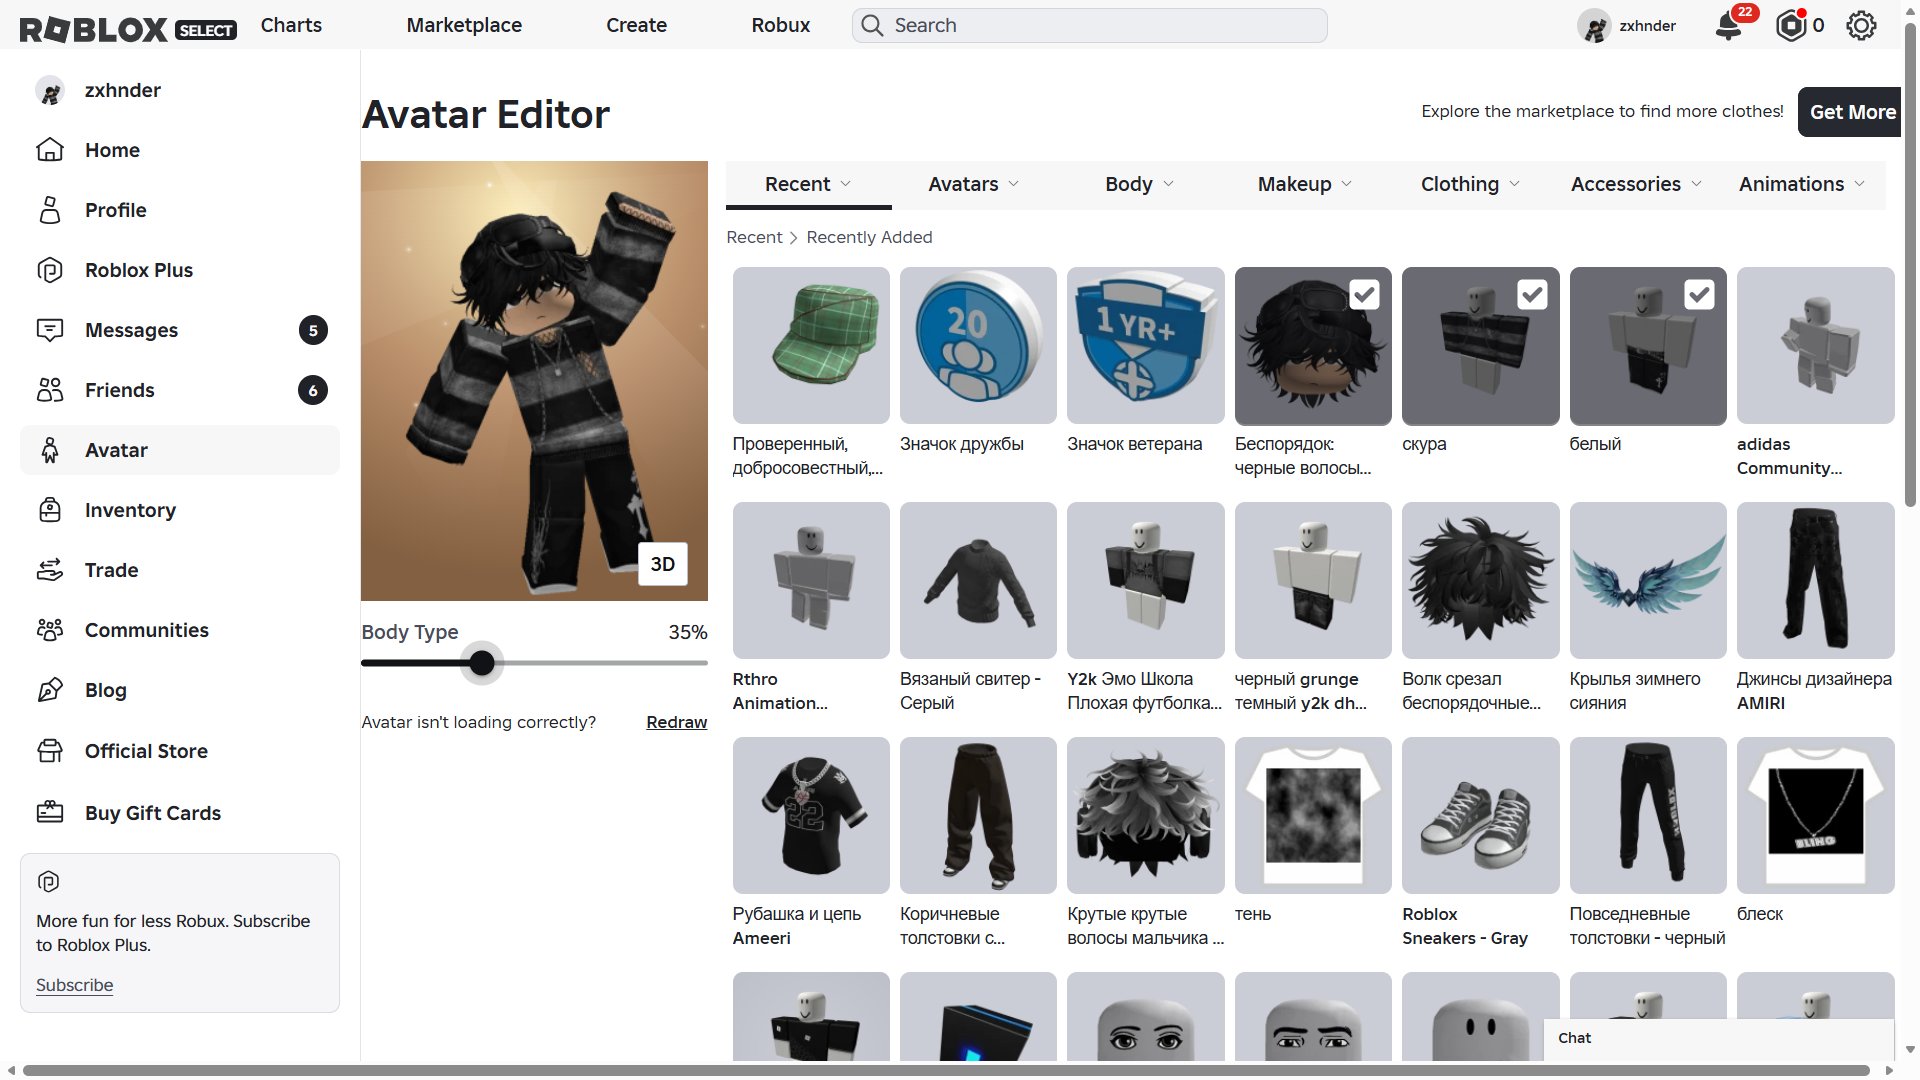Click the Messages chat icon in sidebar
1920x1080 pixels.
(50, 330)
